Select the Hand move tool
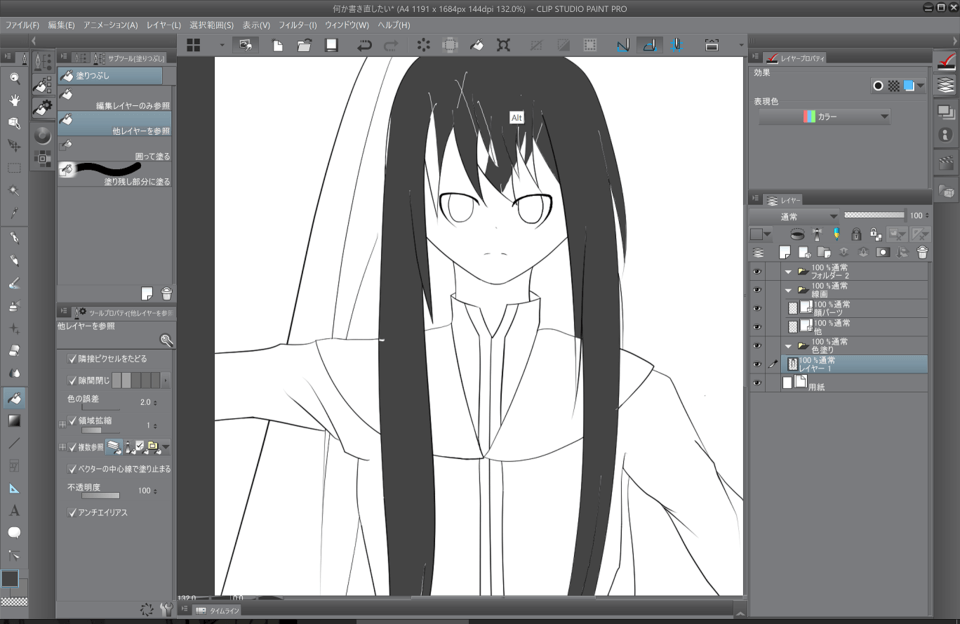 click(x=14, y=100)
